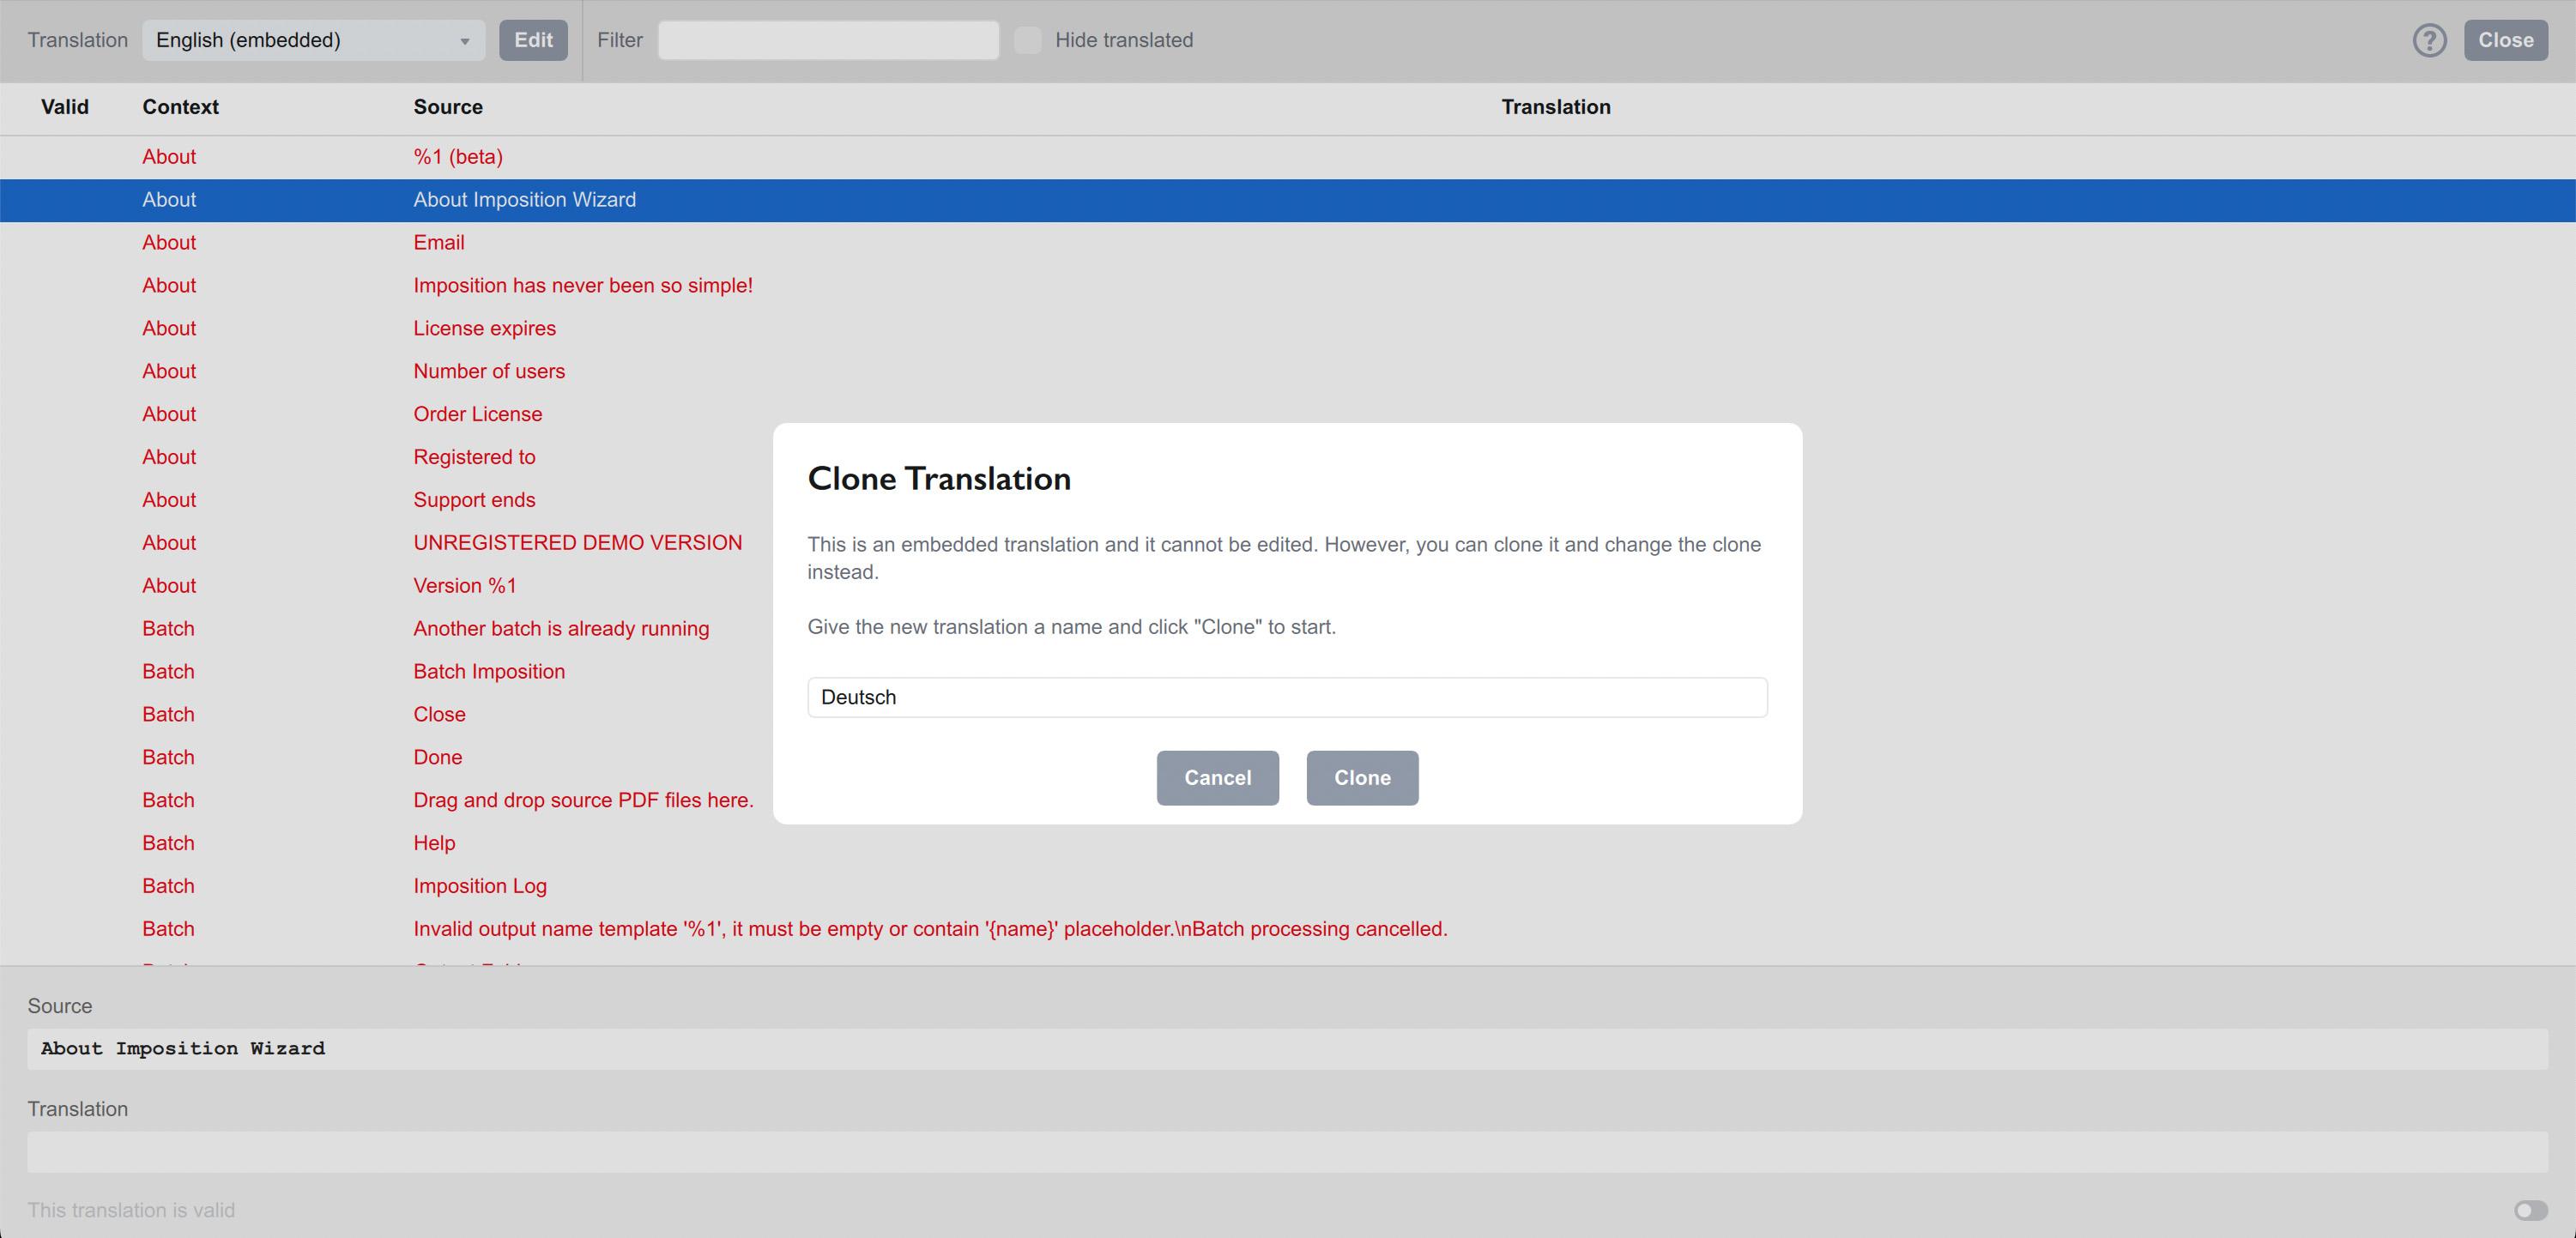Cancel the Clone Translation dialog

point(1217,777)
